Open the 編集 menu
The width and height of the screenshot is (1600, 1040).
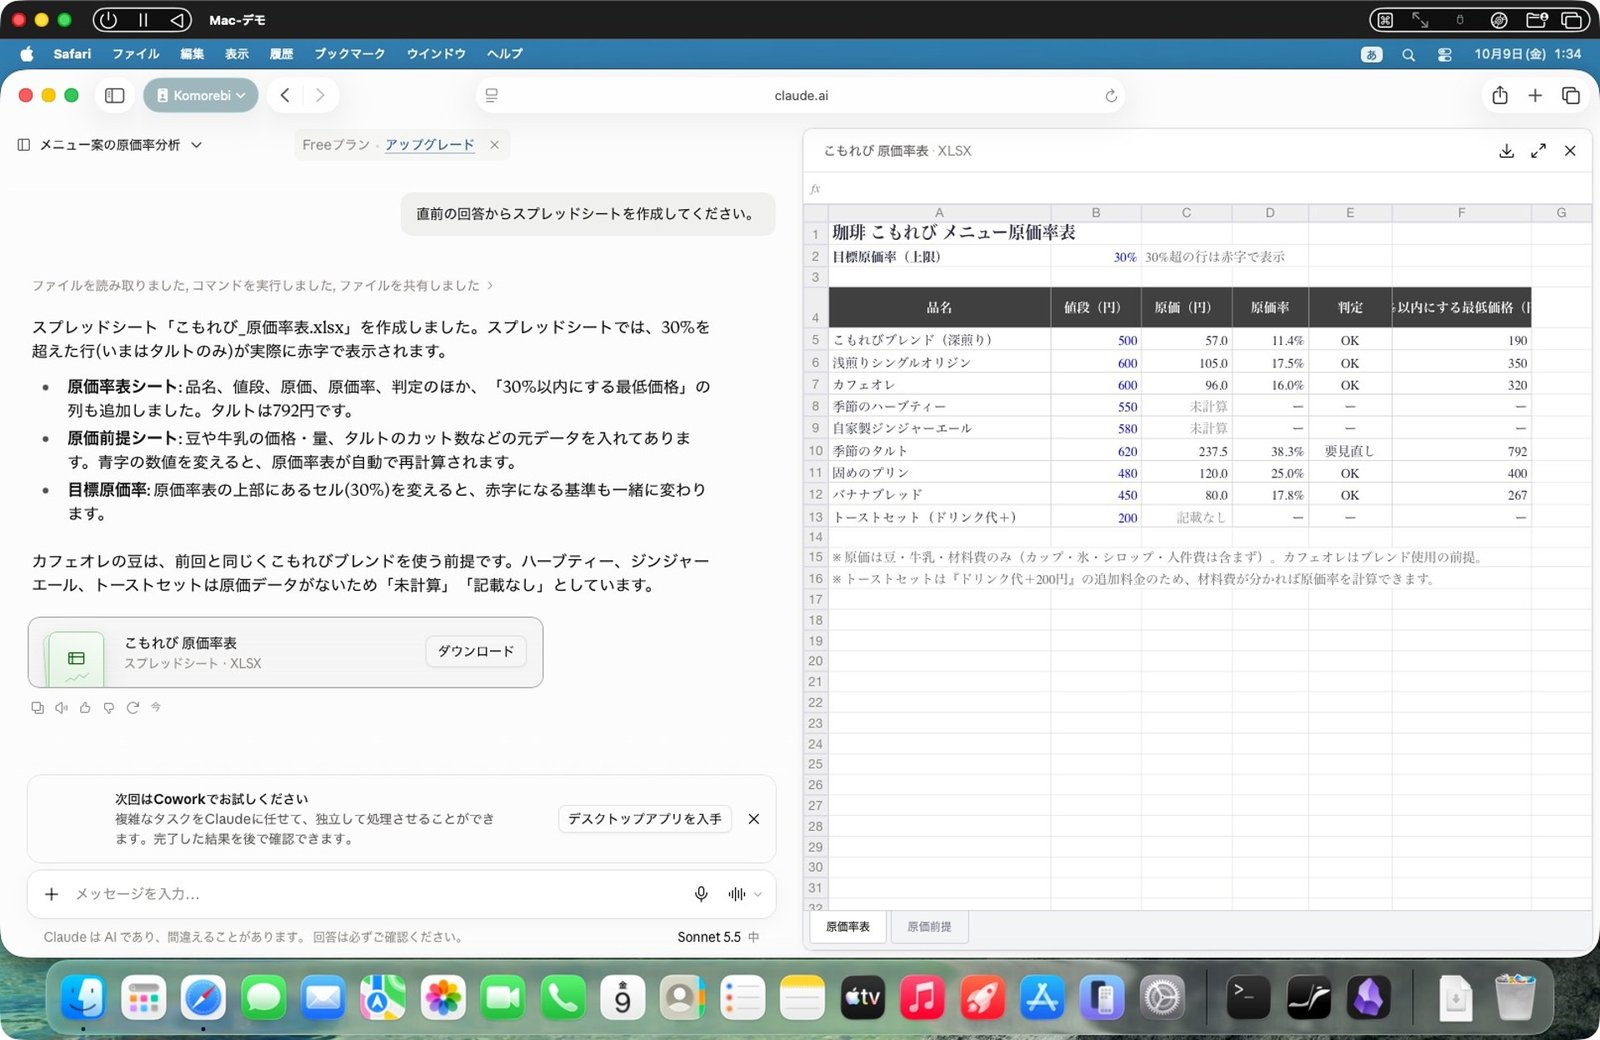pyautogui.click(x=192, y=54)
